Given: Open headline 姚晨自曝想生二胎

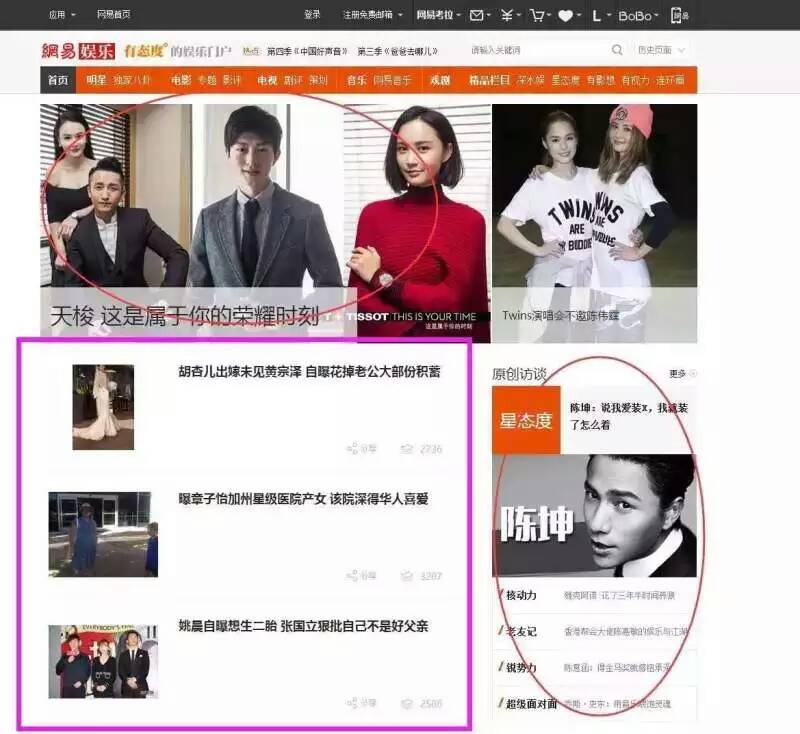Looking at the screenshot, I should (x=304, y=626).
